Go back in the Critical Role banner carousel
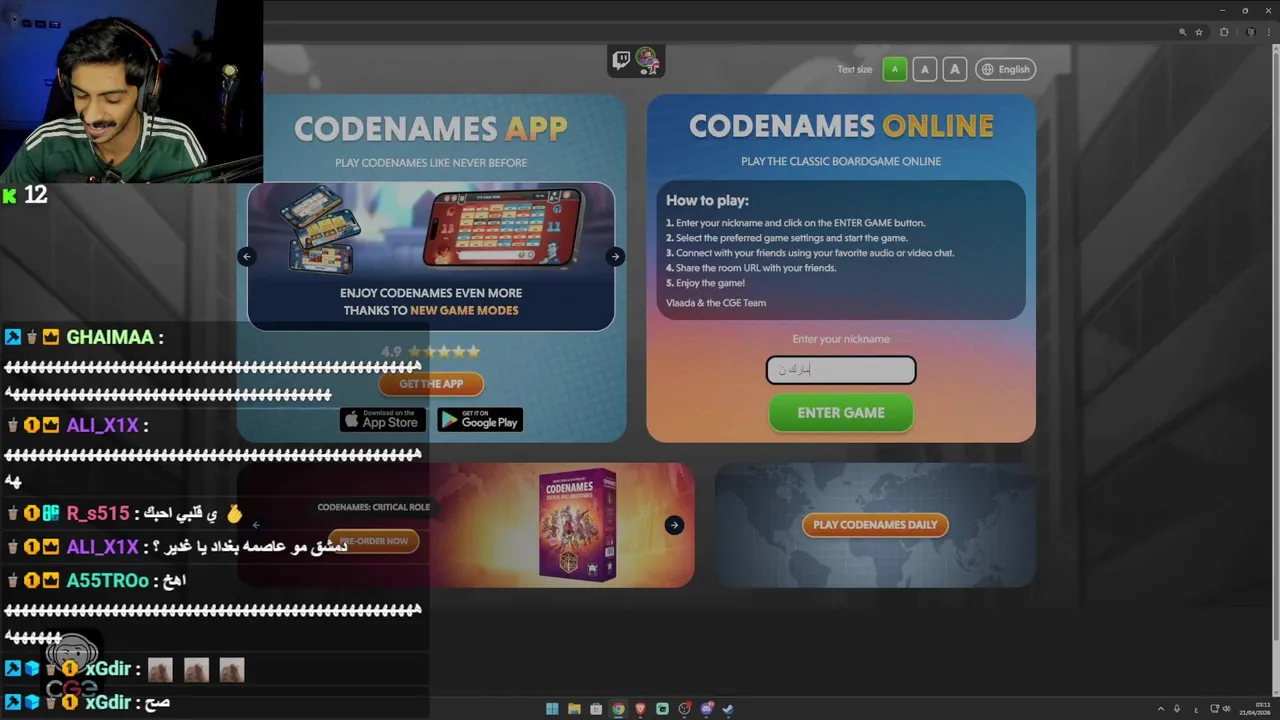Viewport: 1280px width, 720px height. [x=256, y=525]
